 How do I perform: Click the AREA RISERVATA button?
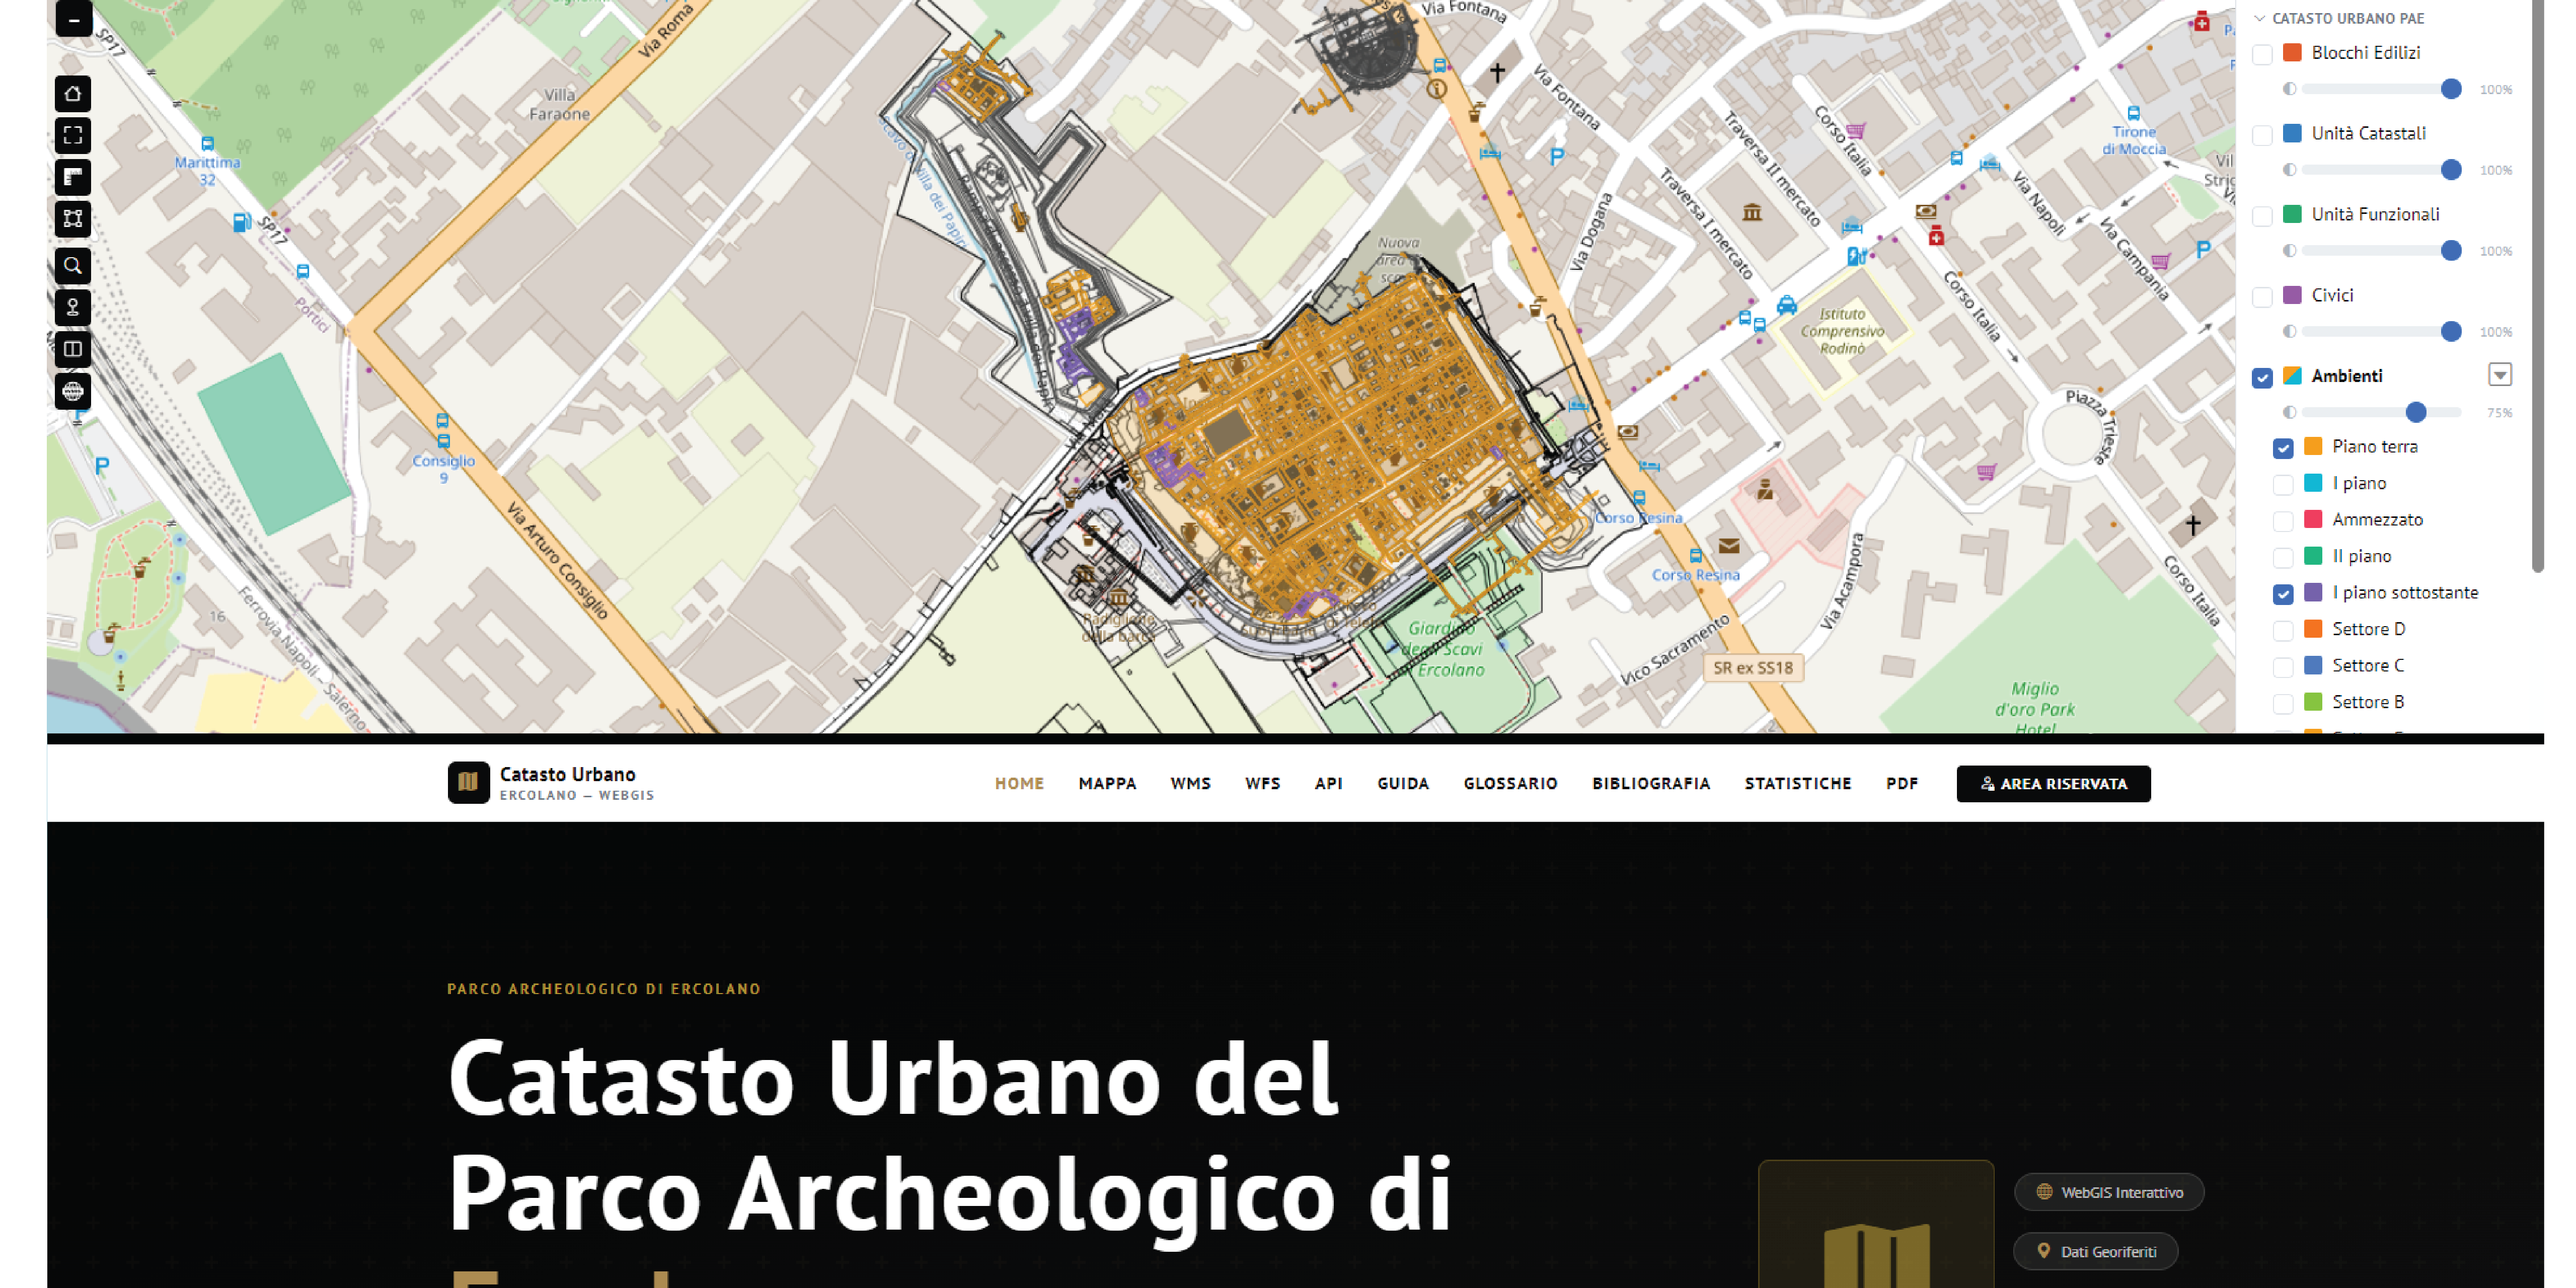click(2053, 783)
